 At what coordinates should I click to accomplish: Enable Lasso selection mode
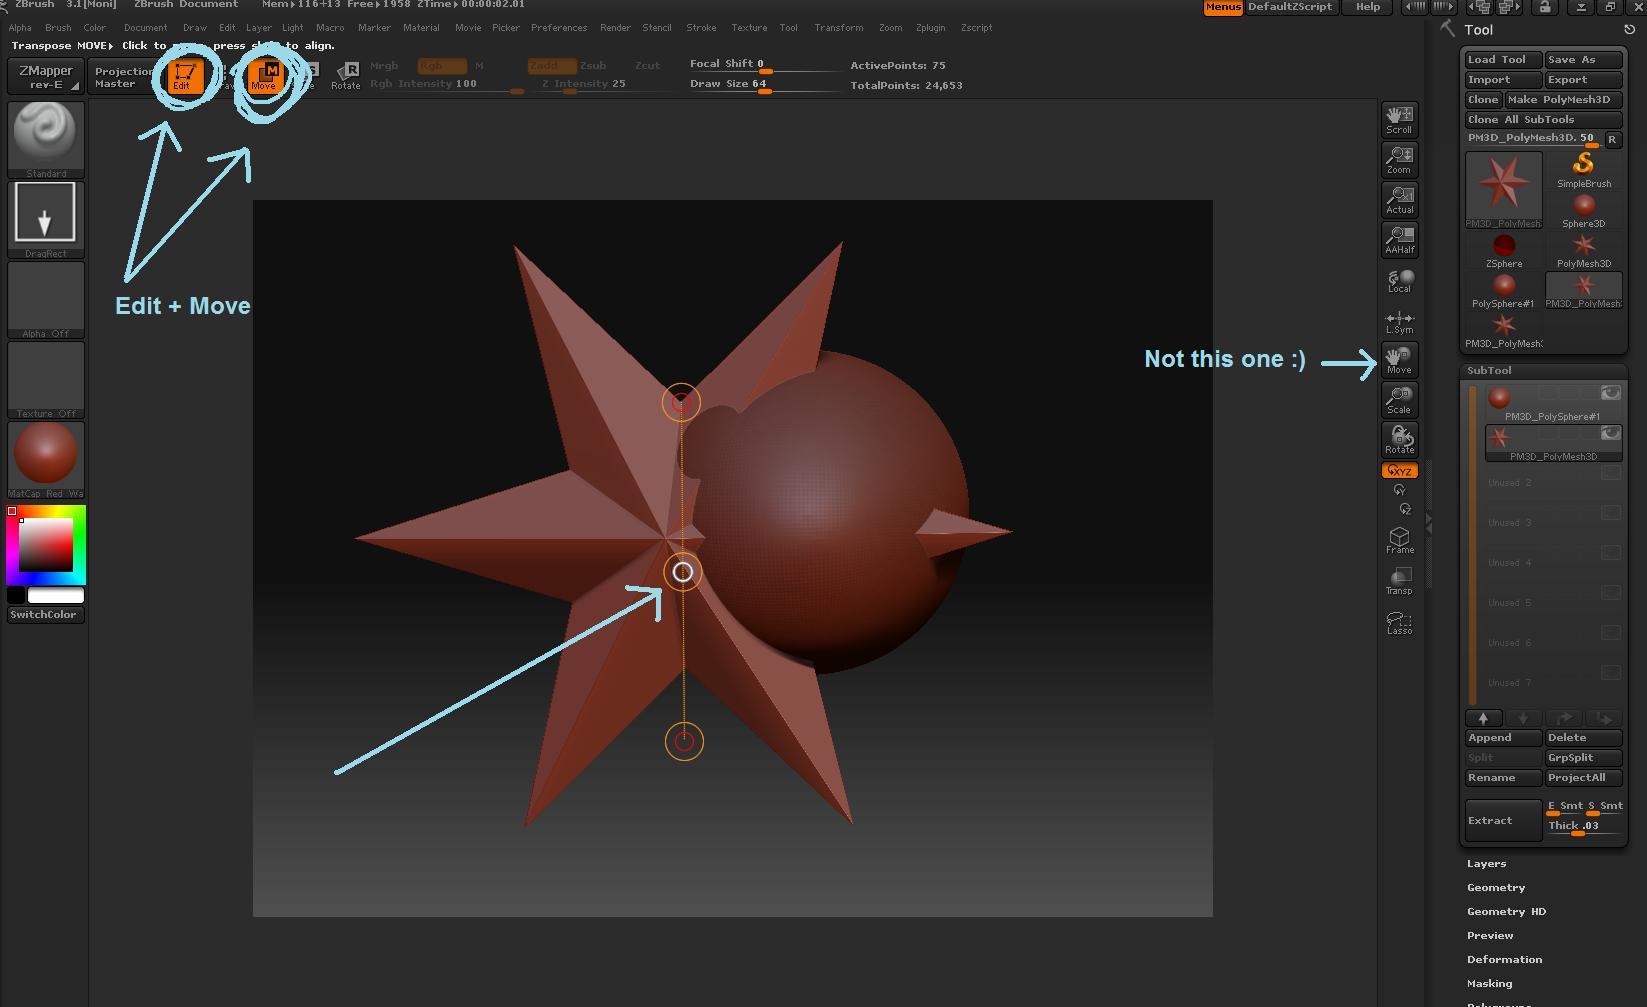point(1399,622)
